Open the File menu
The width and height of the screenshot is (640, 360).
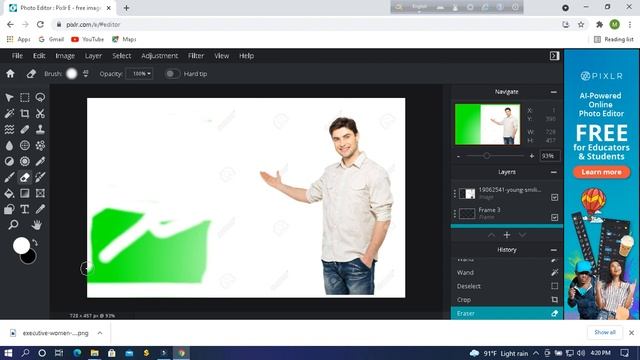point(17,56)
